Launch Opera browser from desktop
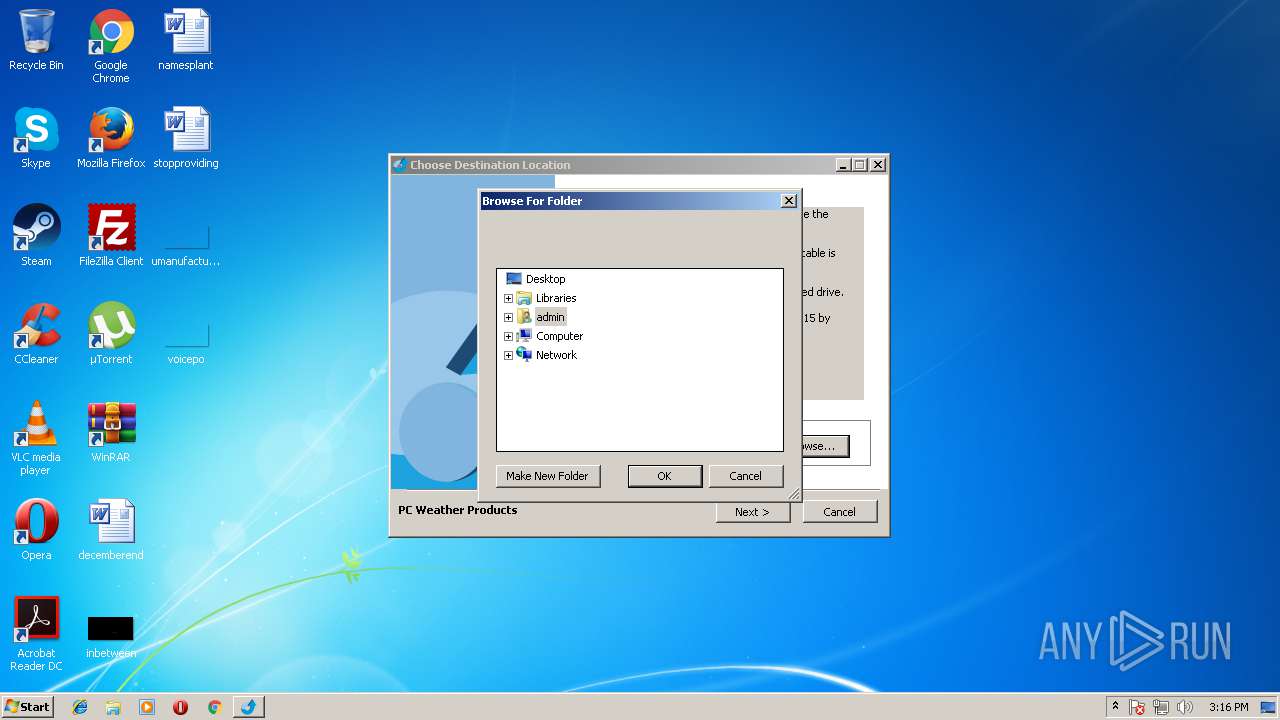1280x720 pixels. pos(36,530)
